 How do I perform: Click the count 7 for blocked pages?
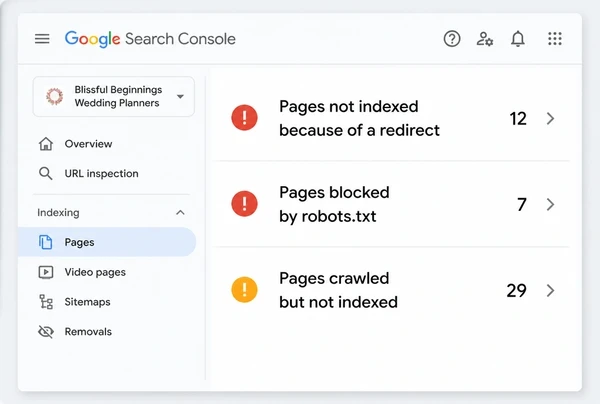[522, 205]
